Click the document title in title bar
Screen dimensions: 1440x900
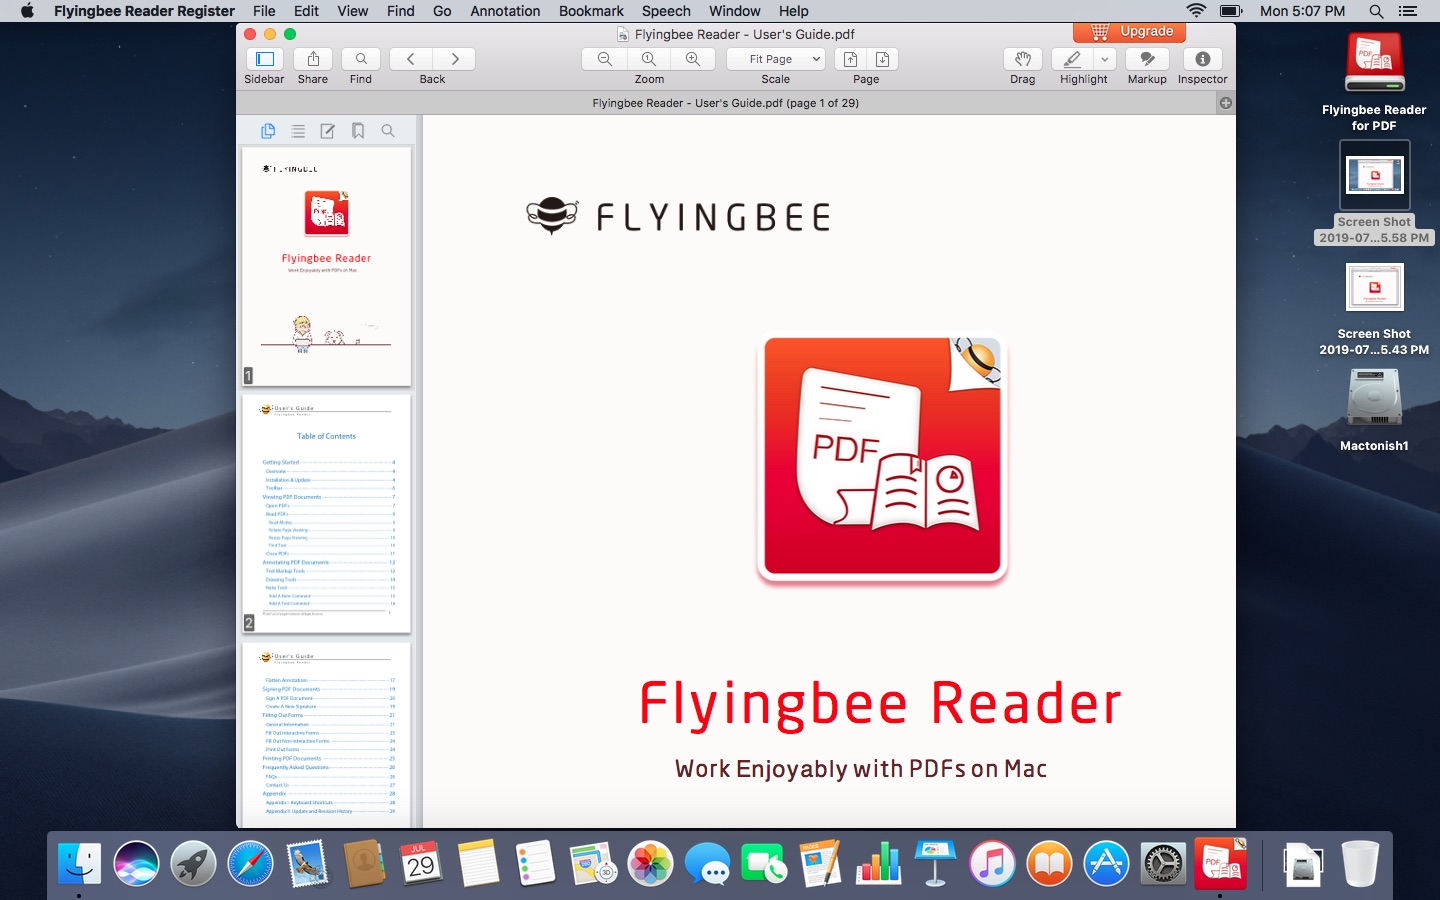(744, 34)
